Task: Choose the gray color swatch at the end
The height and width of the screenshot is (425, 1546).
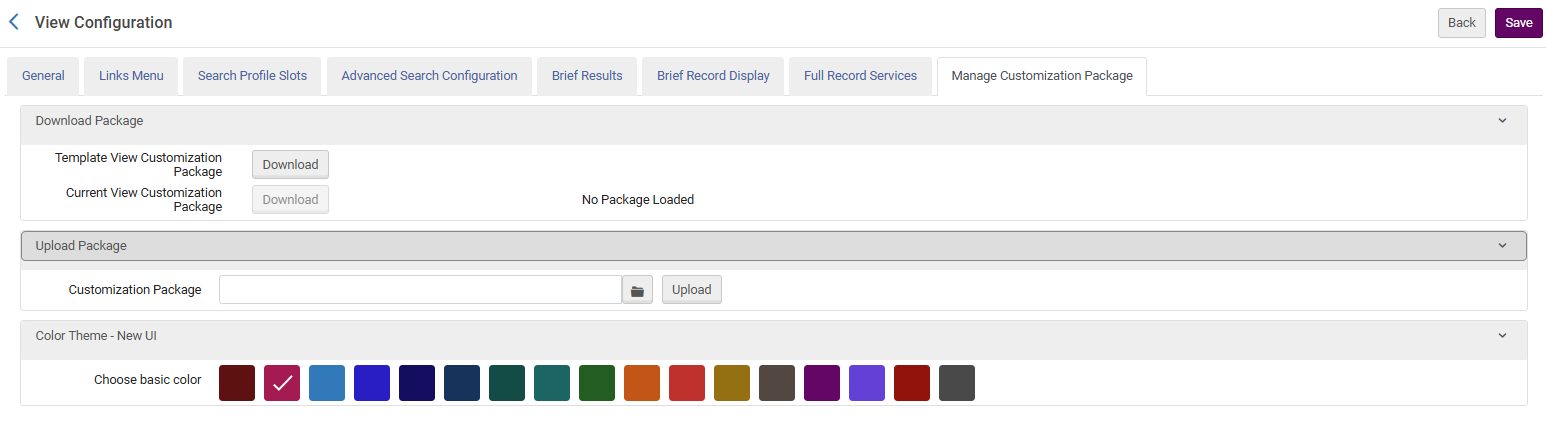Action: 957,383
